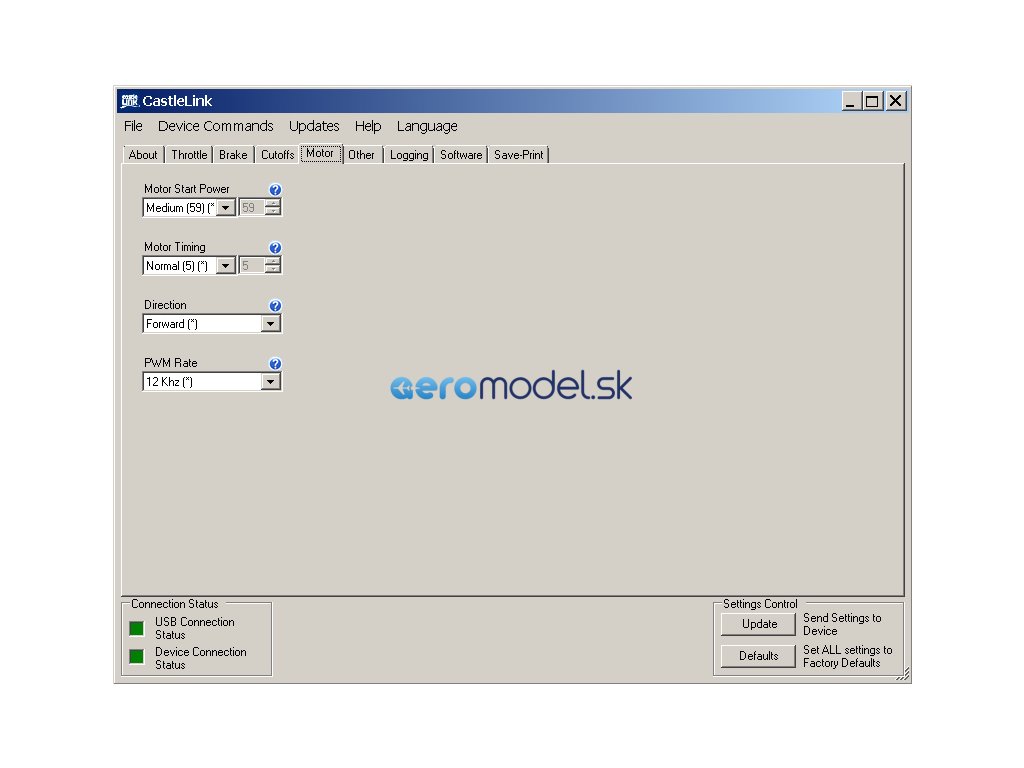Screen dimensions: 1024x768
Task: Click the aeromodel.sk logo
Action: [x=511, y=387]
